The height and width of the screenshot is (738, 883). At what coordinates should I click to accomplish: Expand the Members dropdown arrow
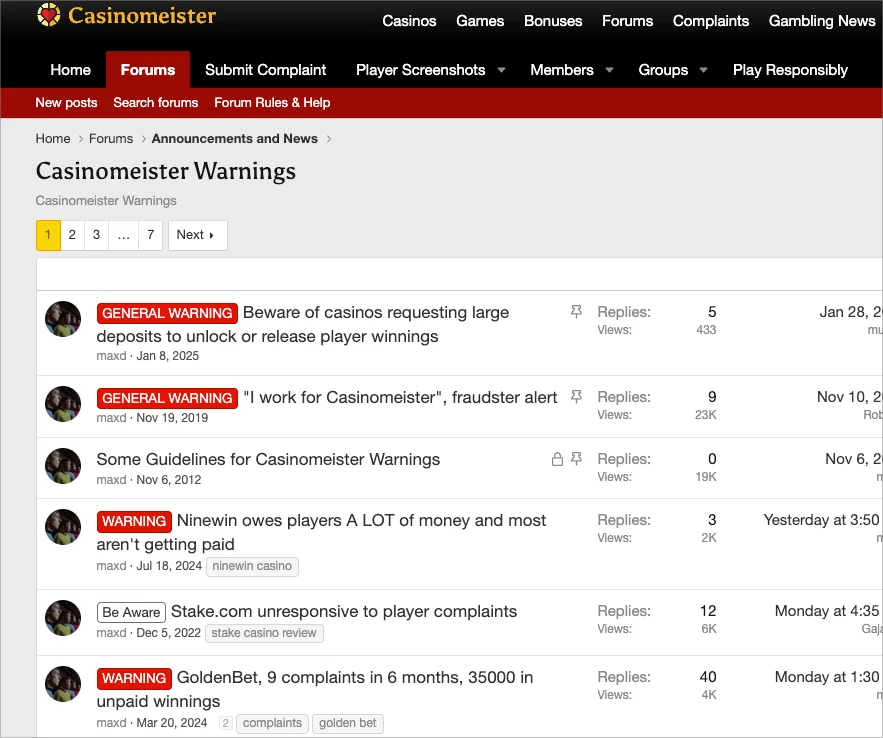[x=609, y=70]
